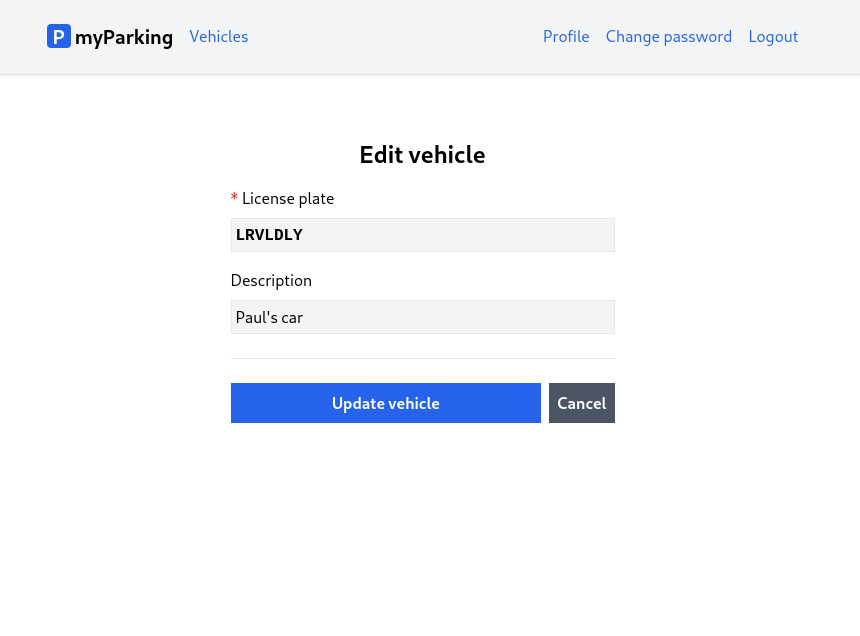Submit with the Update vehicle button
This screenshot has width=860, height=636.
click(x=386, y=403)
